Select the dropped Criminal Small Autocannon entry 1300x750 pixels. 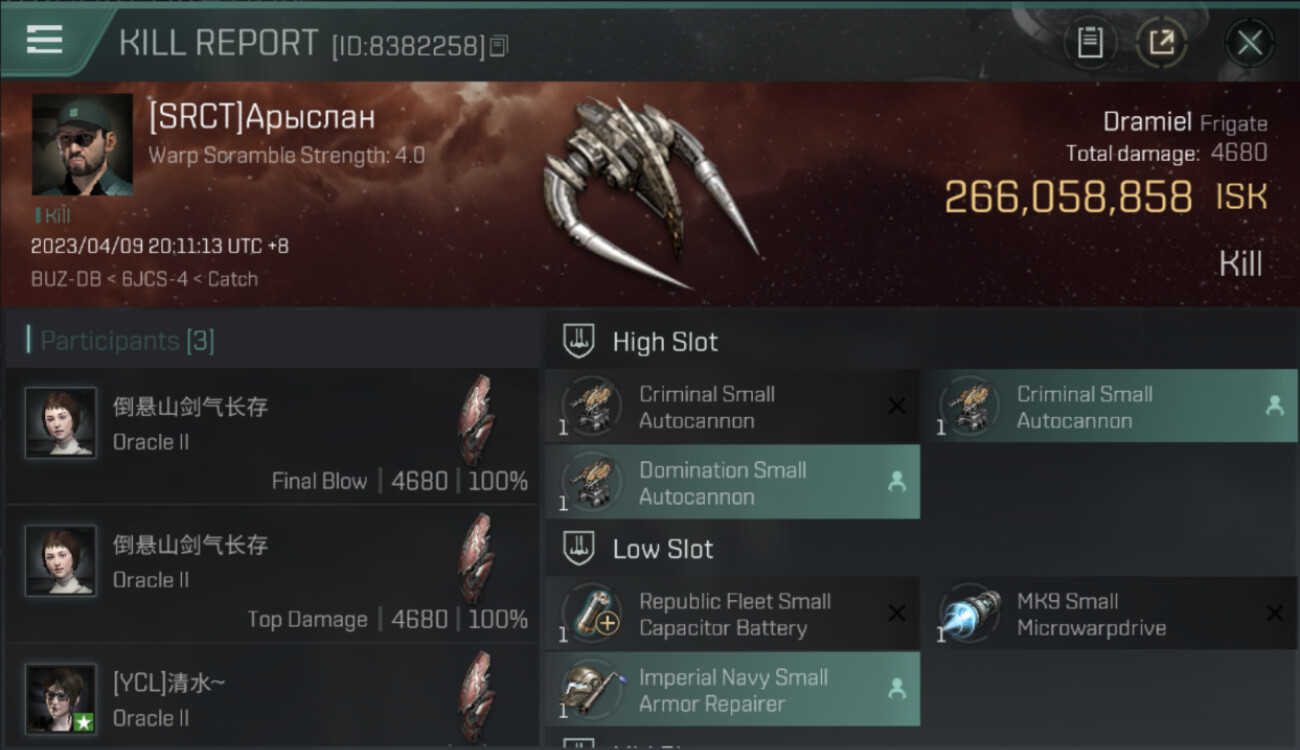(x=1110, y=407)
